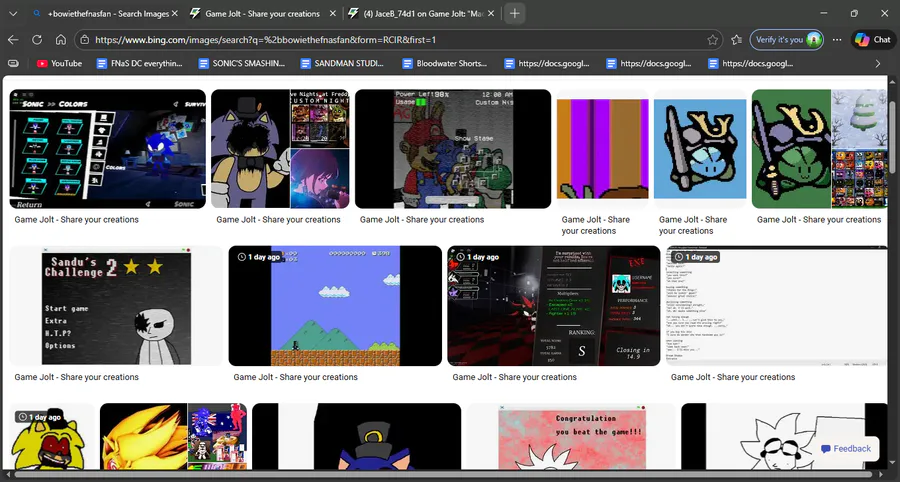The width and height of the screenshot is (900, 482).
Task: Open the top-hat cat character collage thumbnail
Action: click(x=280, y=149)
